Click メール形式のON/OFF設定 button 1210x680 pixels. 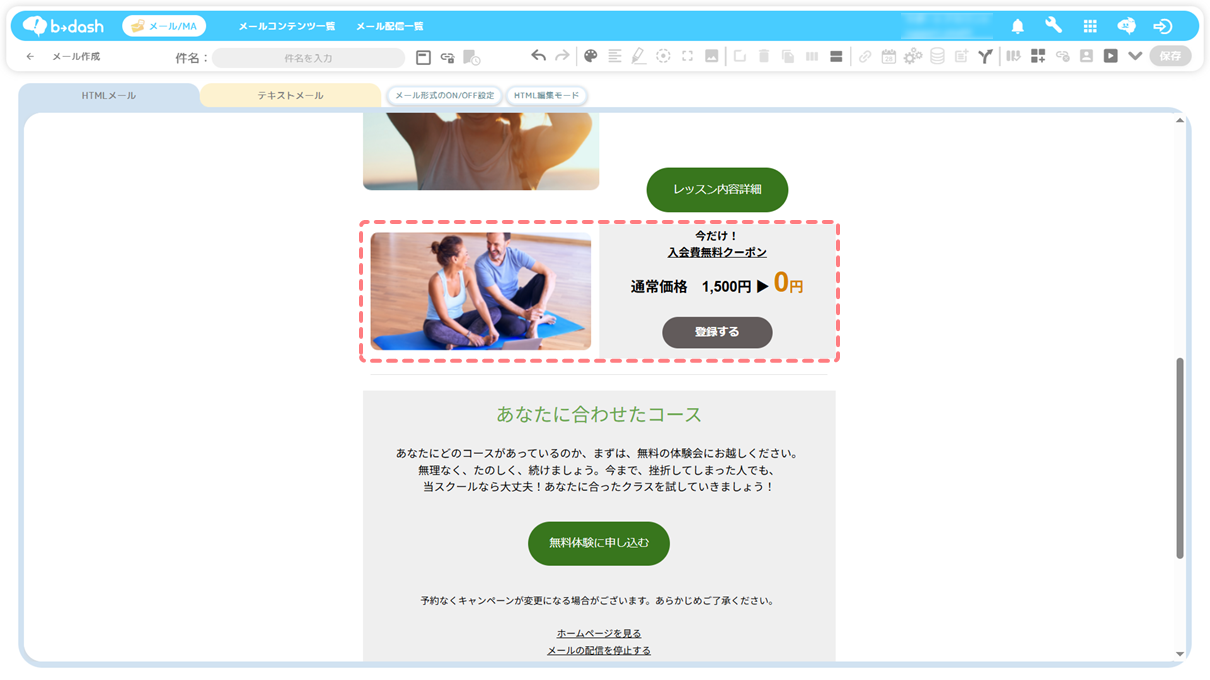444,96
